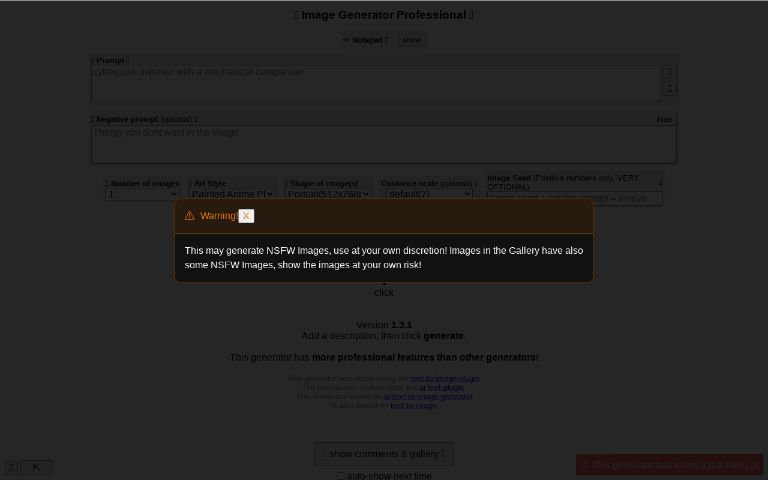
Task: Open the ai-text-to-image-generator link
Action: click(428, 397)
